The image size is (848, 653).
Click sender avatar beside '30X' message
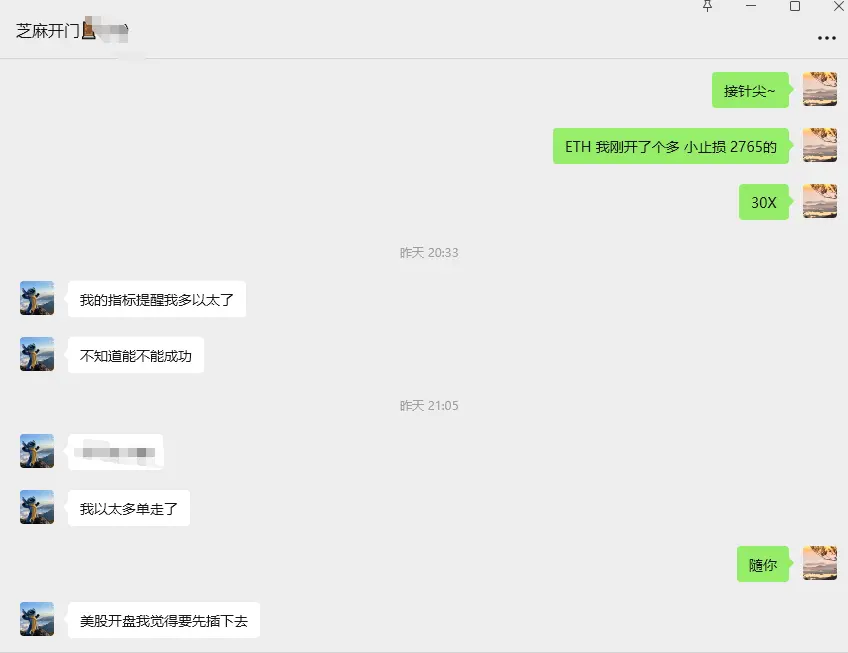coord(819,201)
